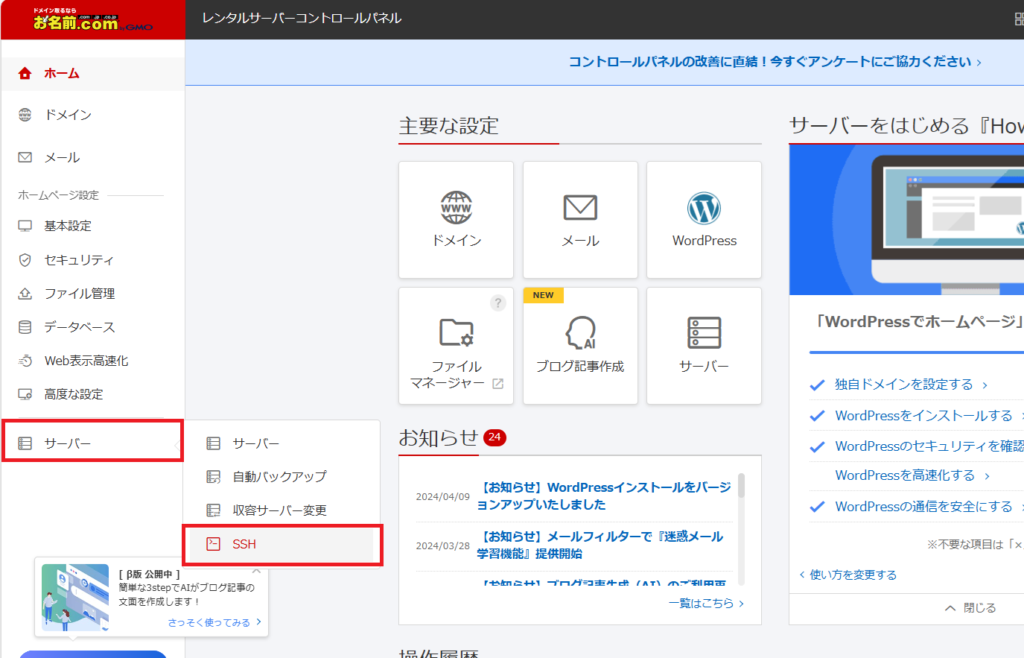Click the upload icon beside ファイル管理

tap(25, 294)
